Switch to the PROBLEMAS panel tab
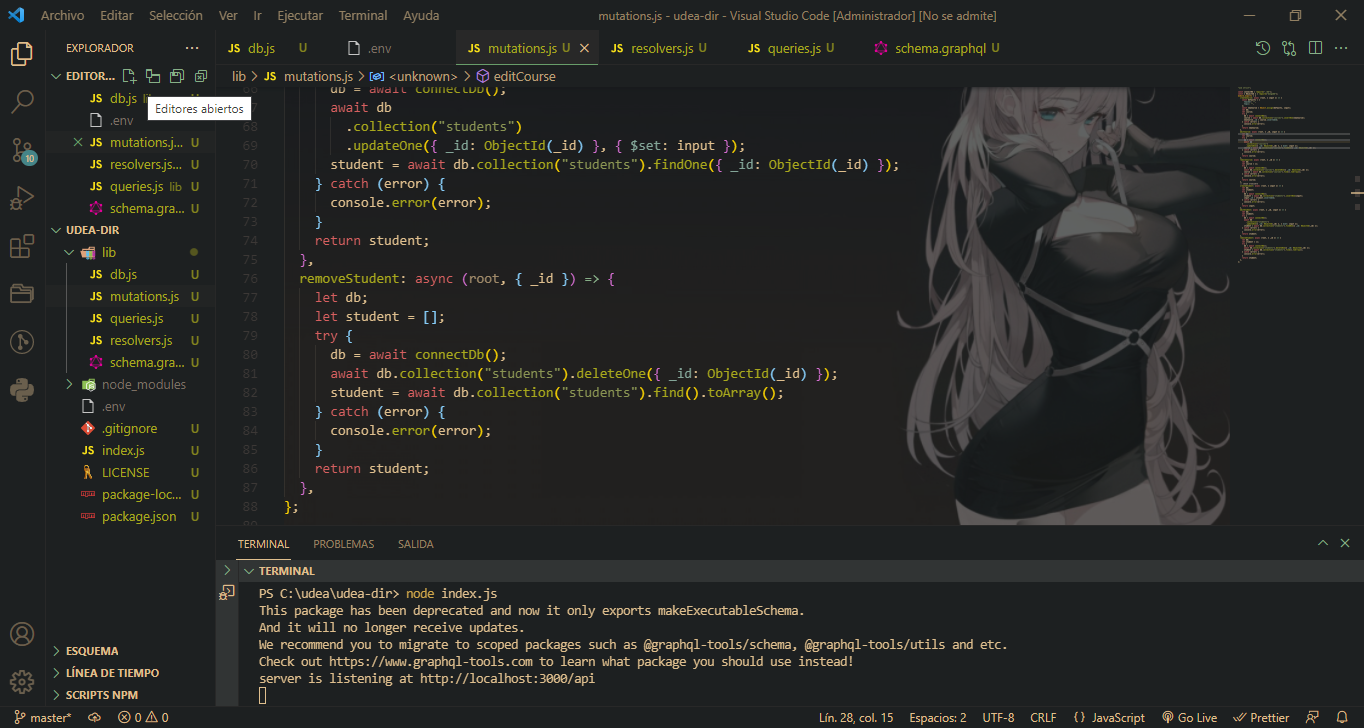The height and width of the screenshot is (728, 1364). (343, 544)
